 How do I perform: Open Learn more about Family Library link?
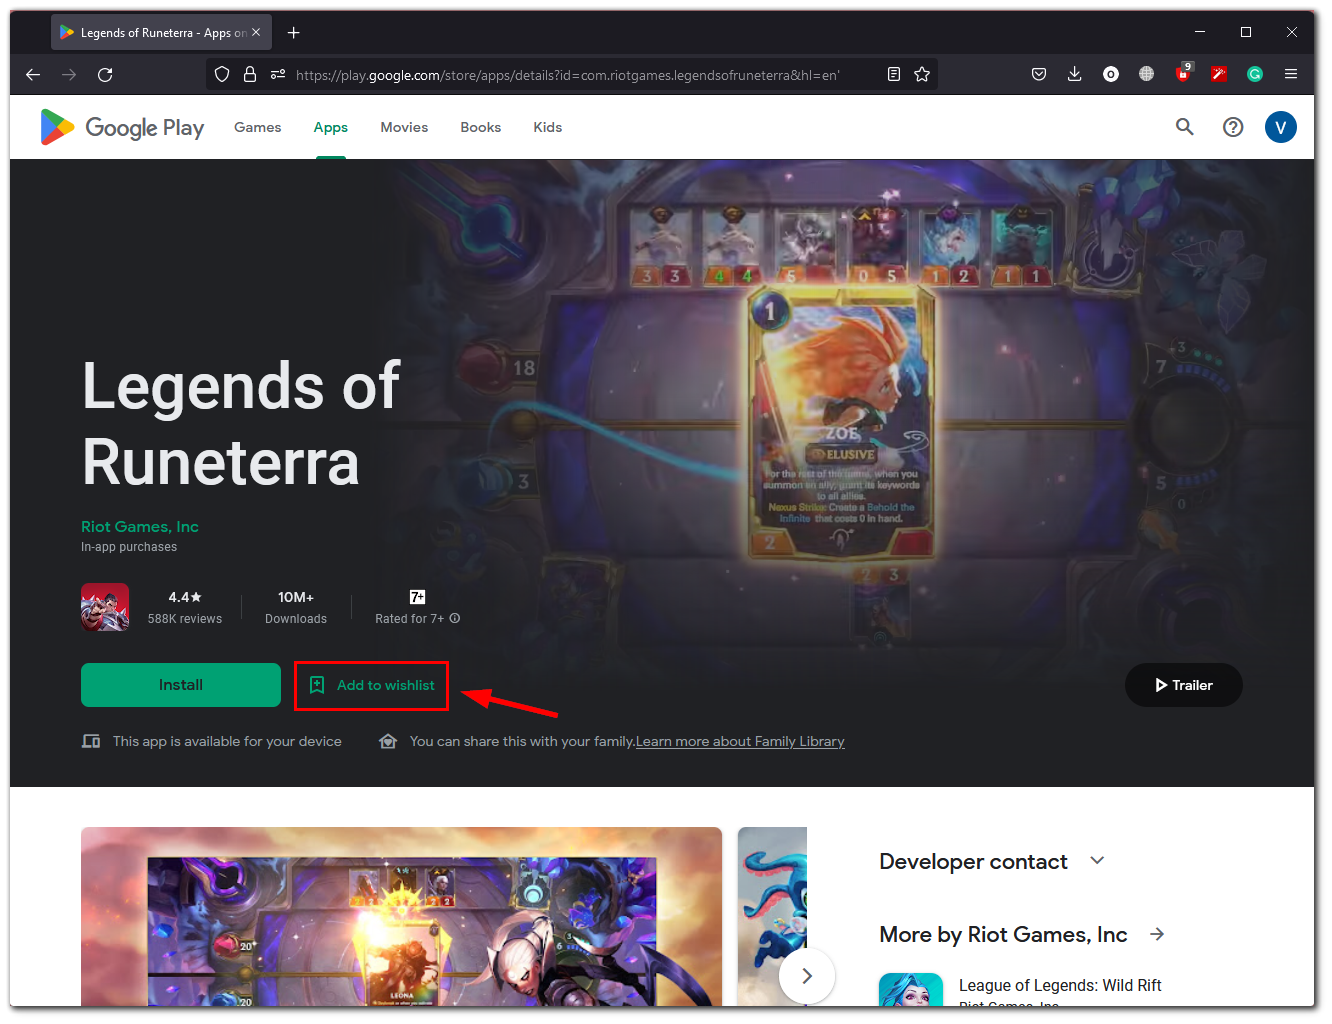[x=740, y=741]
